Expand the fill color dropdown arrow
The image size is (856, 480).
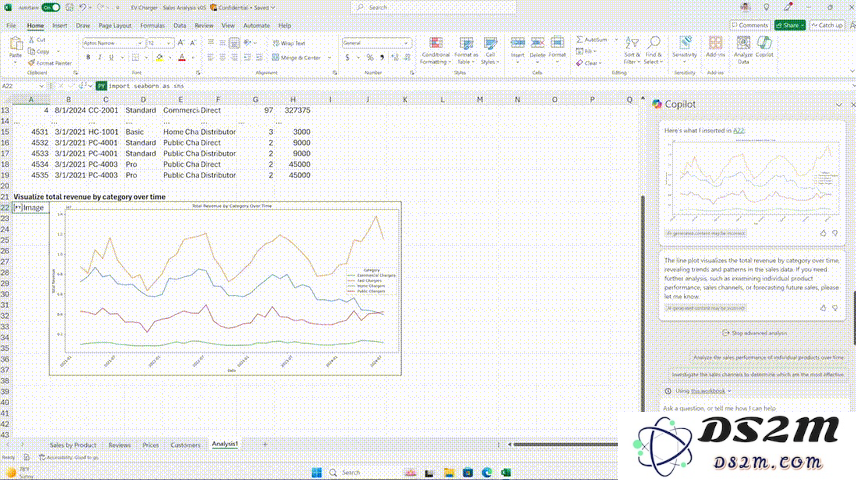[170, 58]
